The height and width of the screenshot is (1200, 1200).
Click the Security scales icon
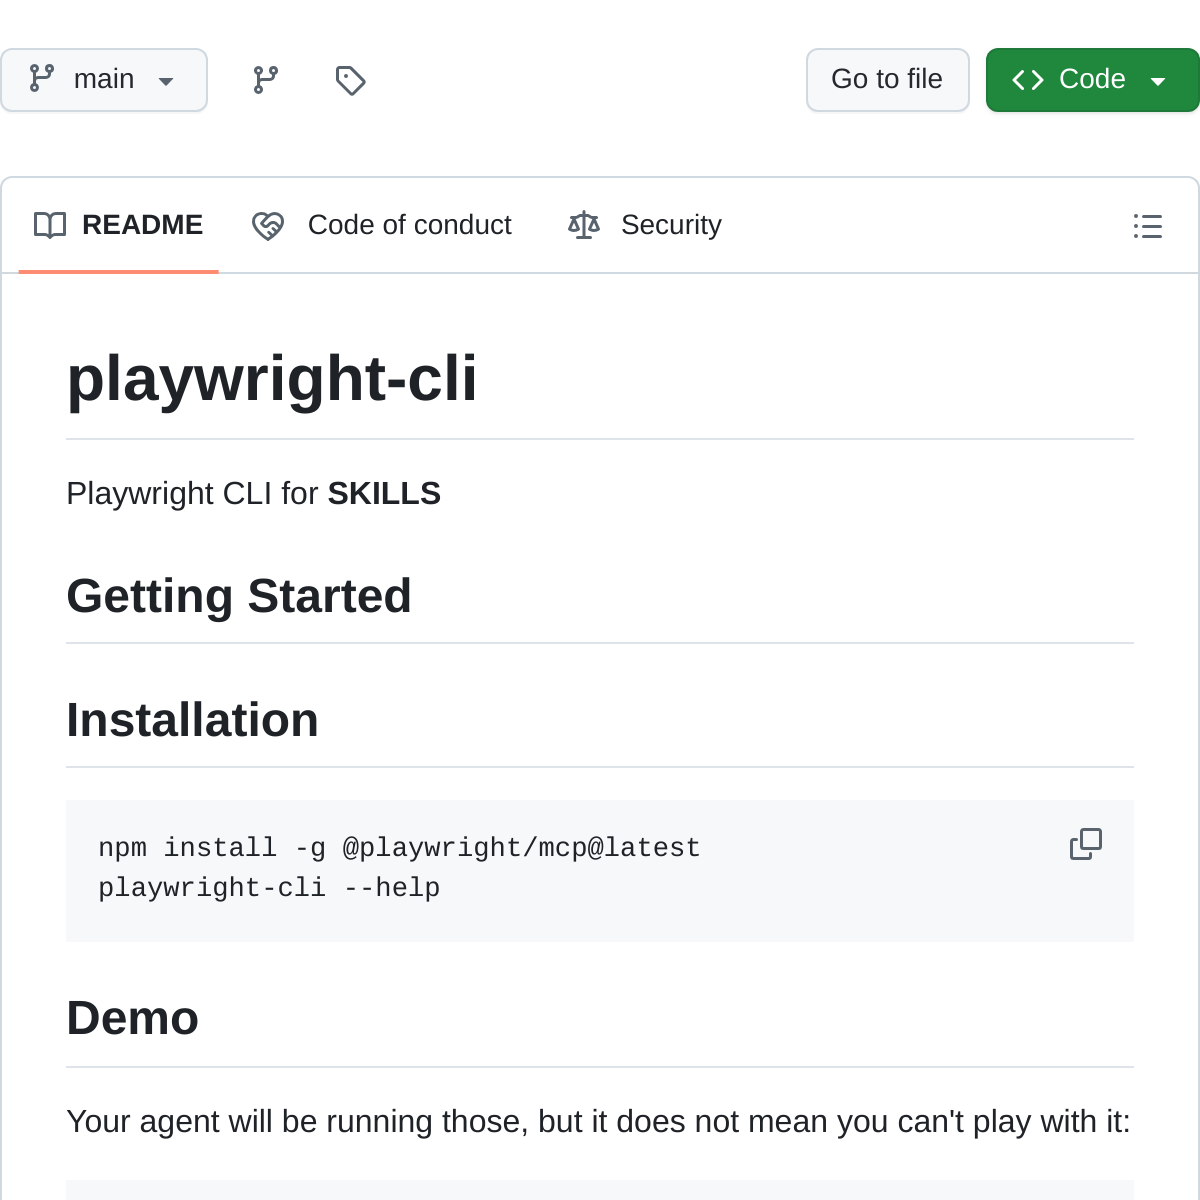pyautogui.click(x=584, y=225)
